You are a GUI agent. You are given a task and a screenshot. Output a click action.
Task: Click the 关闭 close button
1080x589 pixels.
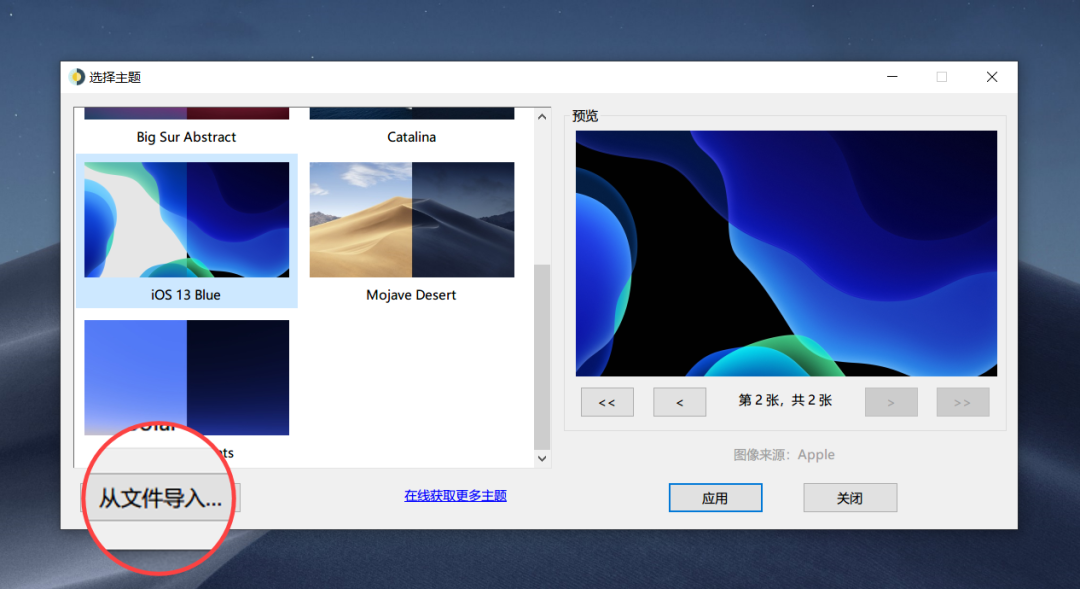pos(850,497)
